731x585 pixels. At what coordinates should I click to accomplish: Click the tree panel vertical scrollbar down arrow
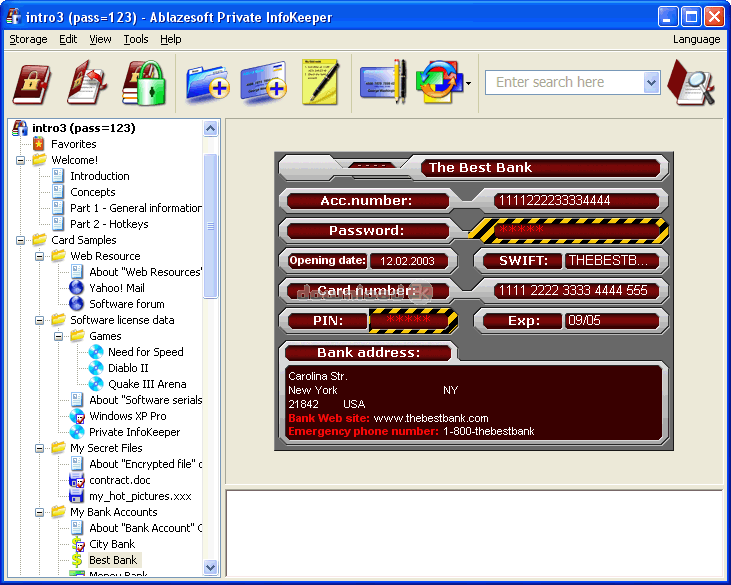(x=210, y=567)
